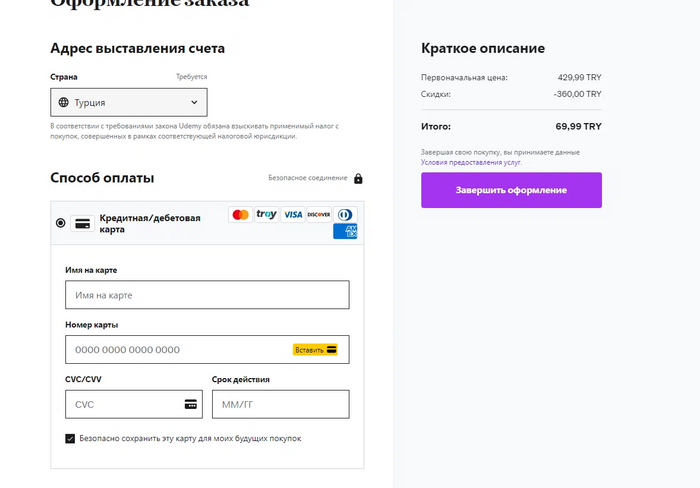Click the yellow Вставить paste button
Viewport: 700px width, 488px height.
tap(315, 350)
